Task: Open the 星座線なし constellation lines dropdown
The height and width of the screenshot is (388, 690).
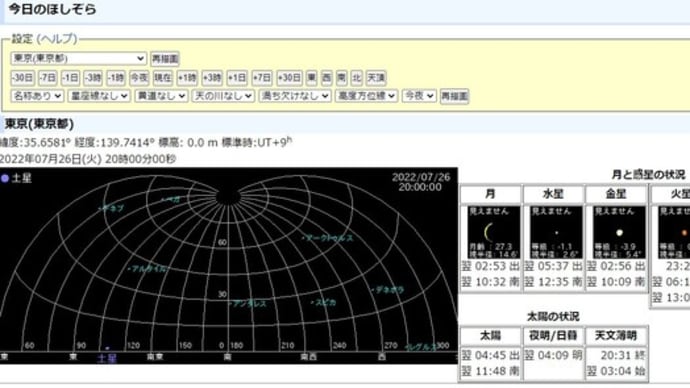Action: pyautogui.click(x=99, y=96)
